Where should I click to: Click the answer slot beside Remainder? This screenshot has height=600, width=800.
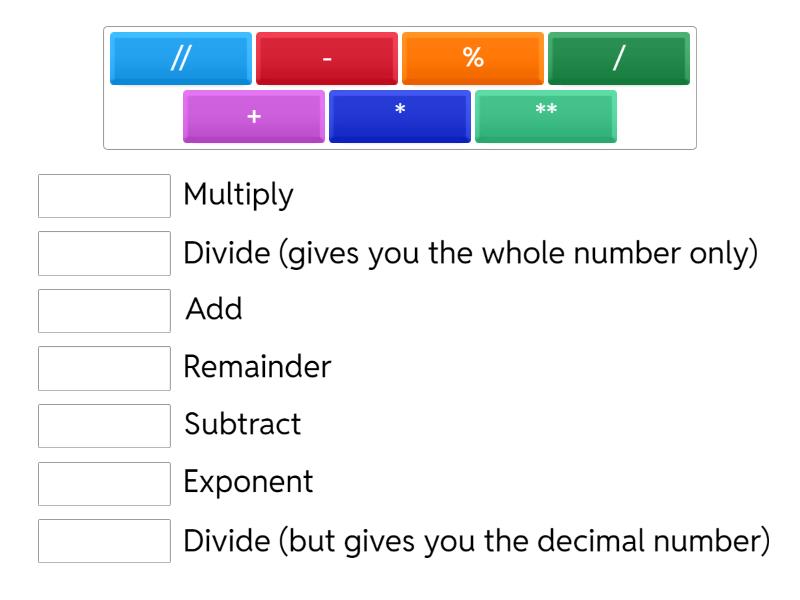(104, 368)
